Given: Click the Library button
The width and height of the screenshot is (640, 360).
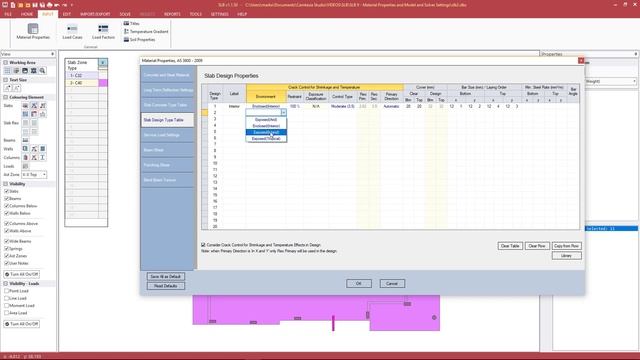Looking at the screenshot, I should tap(567, 256).
